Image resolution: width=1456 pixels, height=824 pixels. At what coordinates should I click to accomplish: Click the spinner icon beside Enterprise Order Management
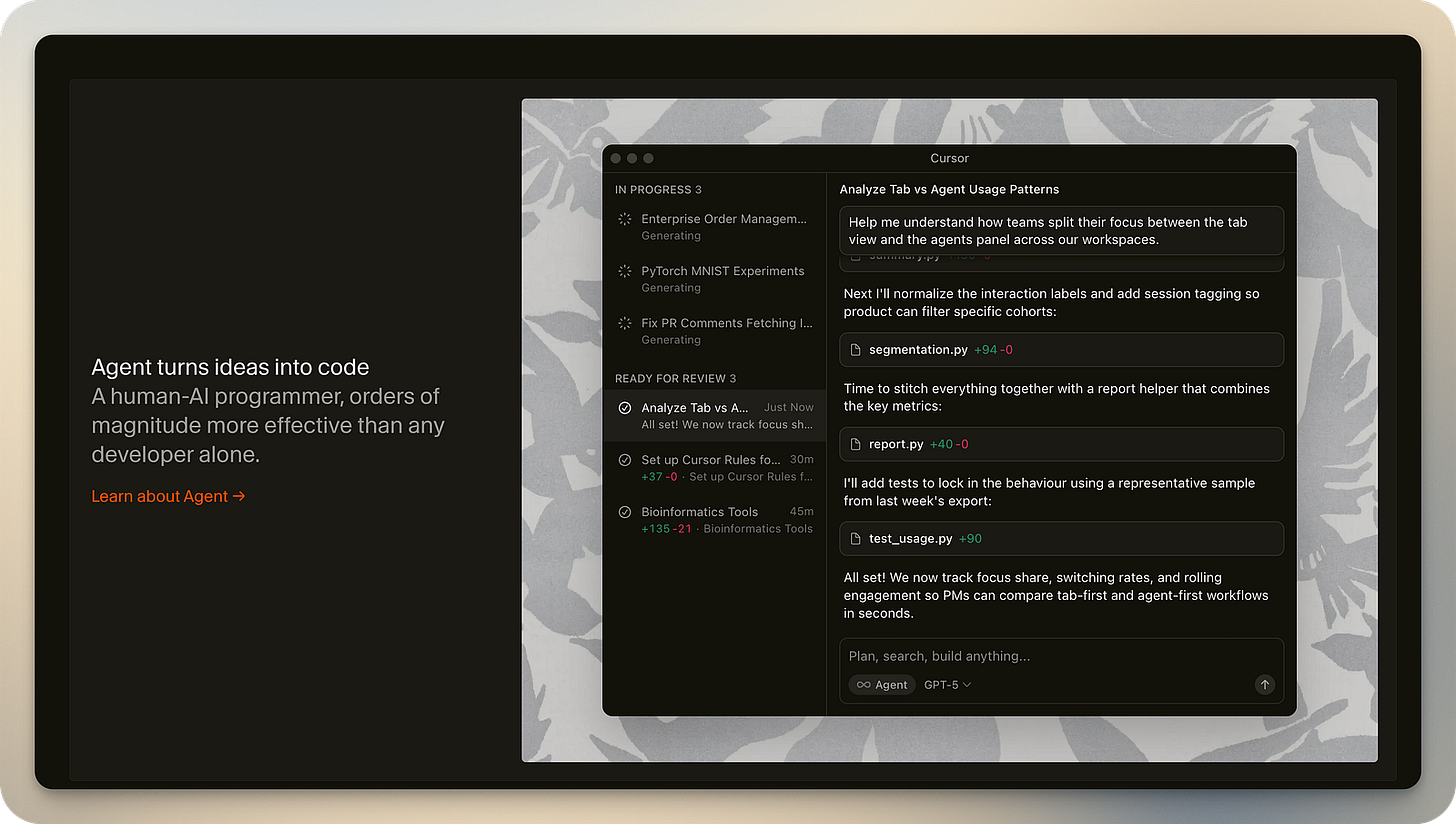[624, 219]
